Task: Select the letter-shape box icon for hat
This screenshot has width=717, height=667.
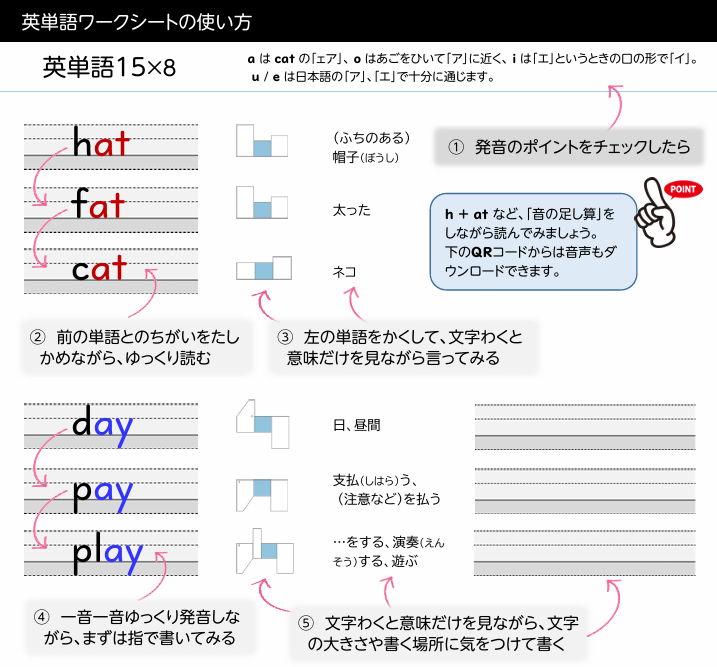Action: pyautogui.click(x=262, y=141)
